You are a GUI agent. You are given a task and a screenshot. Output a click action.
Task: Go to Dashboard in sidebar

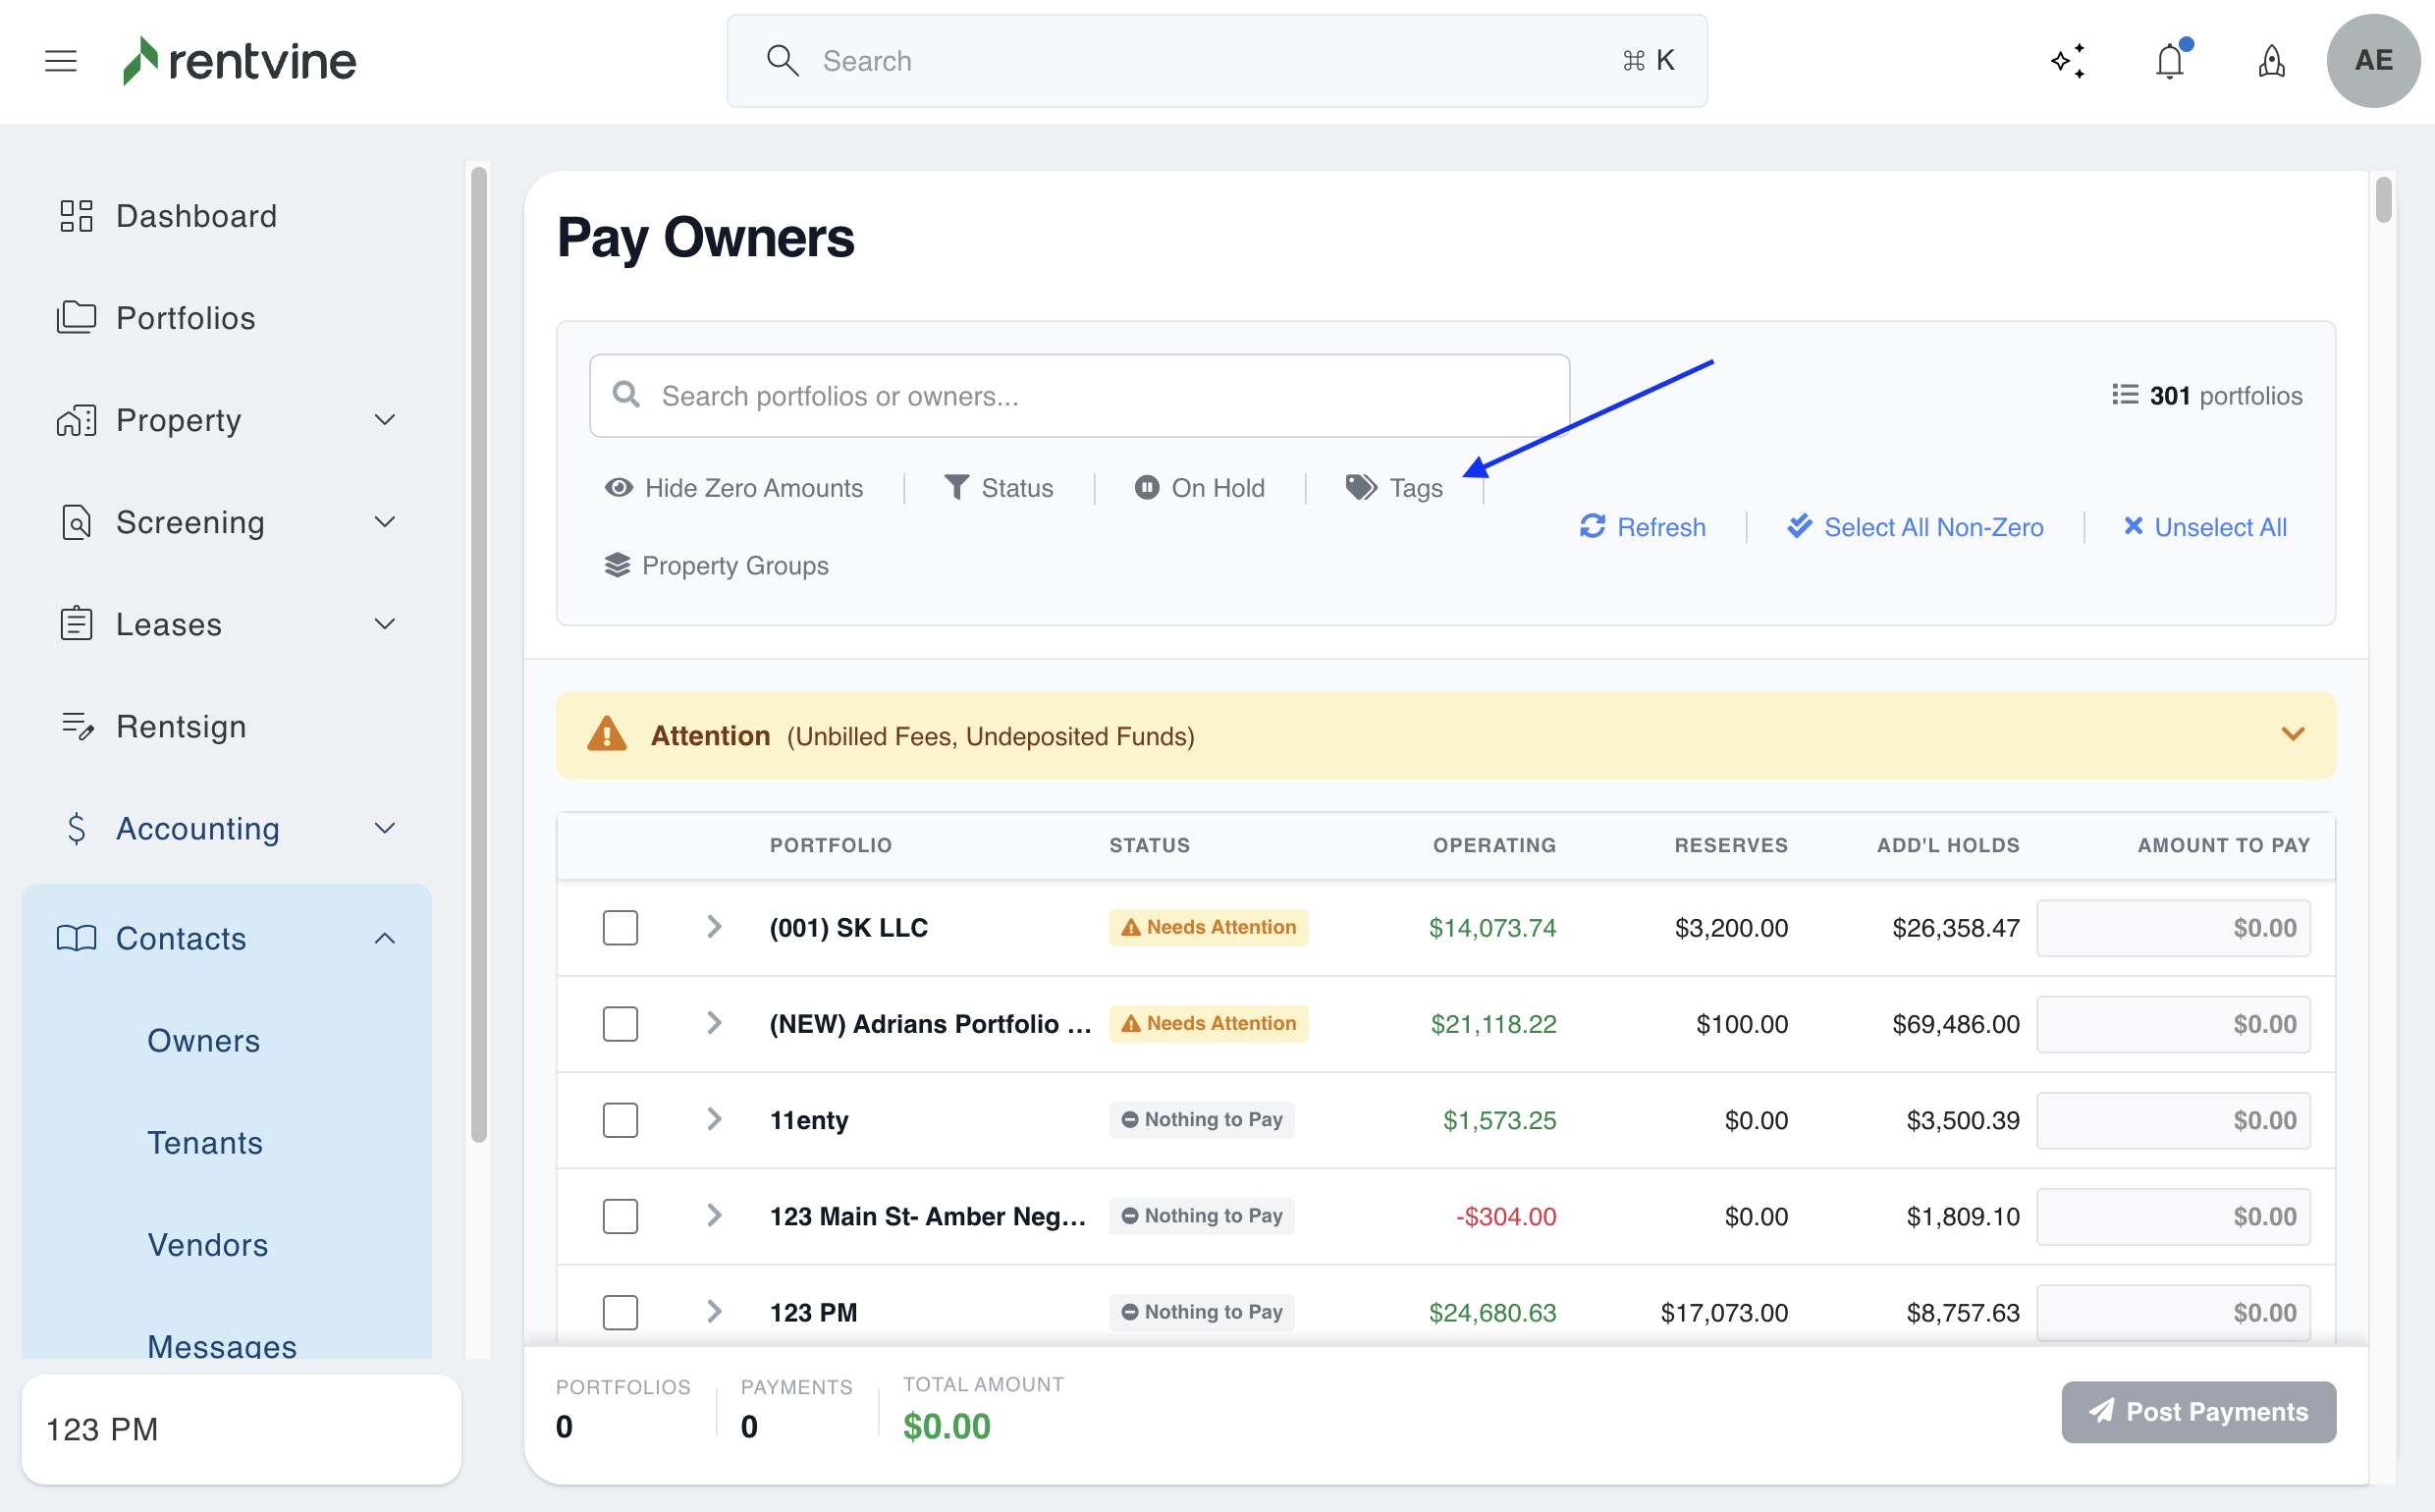(x=196, y=216)
